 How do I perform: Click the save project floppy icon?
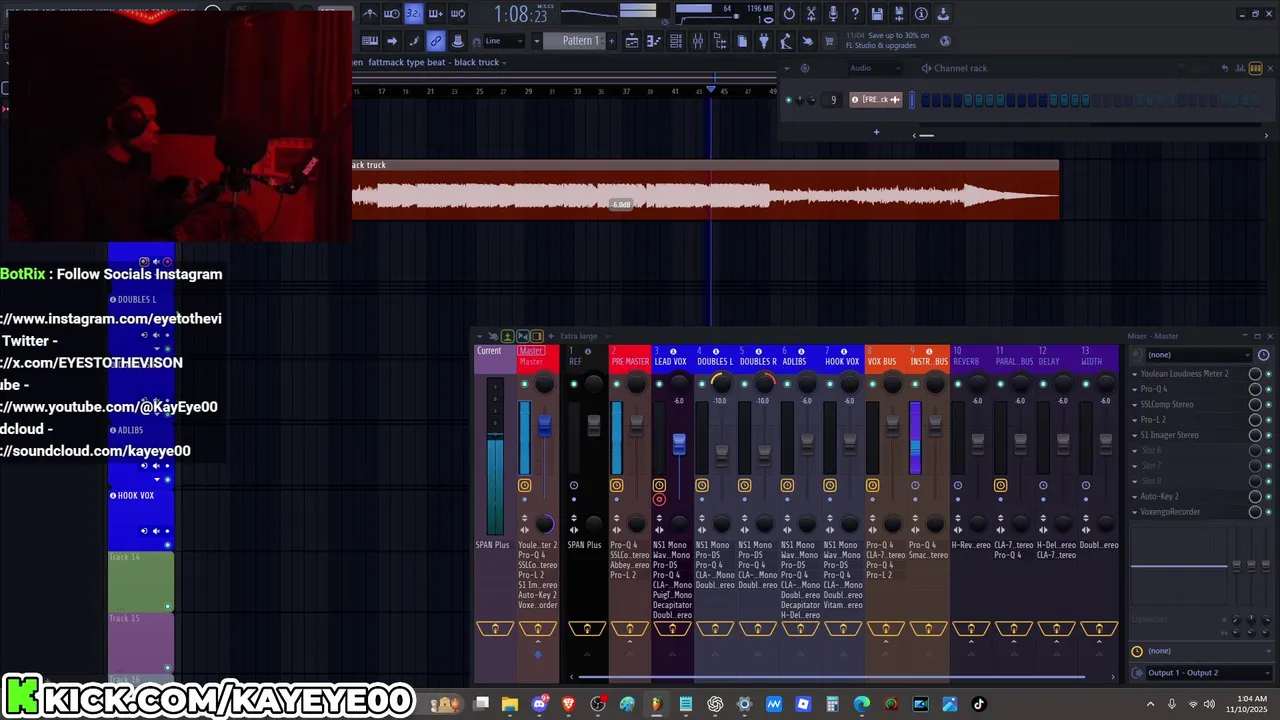point(877,14)
